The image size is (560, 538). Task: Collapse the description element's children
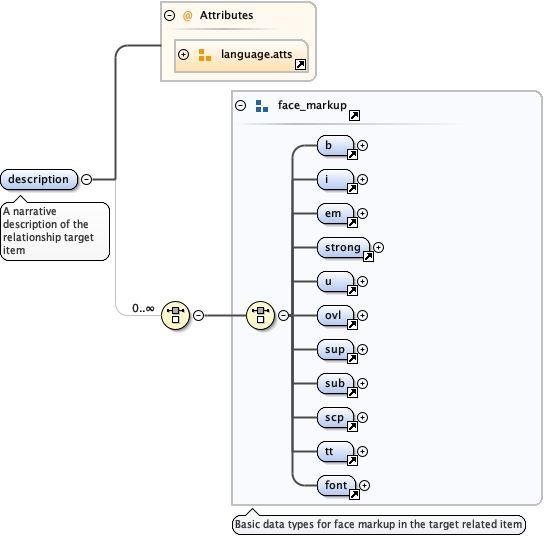pos(86,179)
